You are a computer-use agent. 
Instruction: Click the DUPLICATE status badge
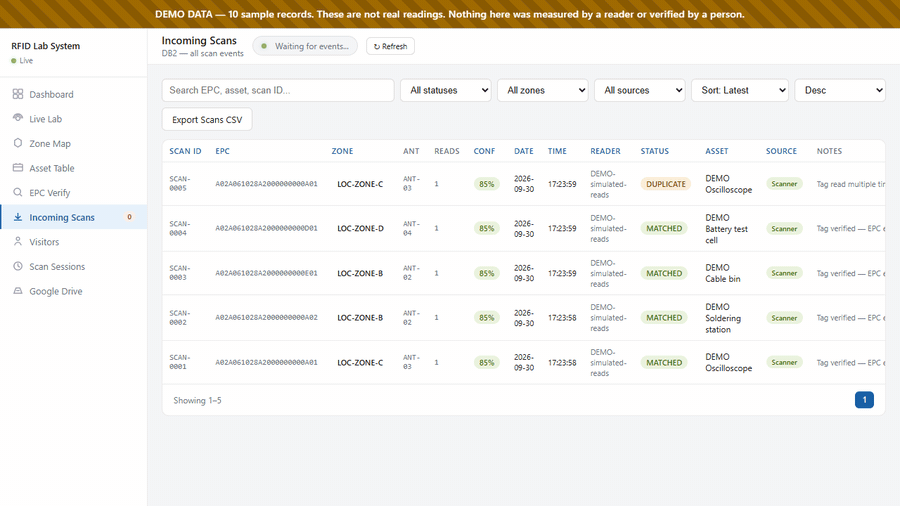point(665,184)
